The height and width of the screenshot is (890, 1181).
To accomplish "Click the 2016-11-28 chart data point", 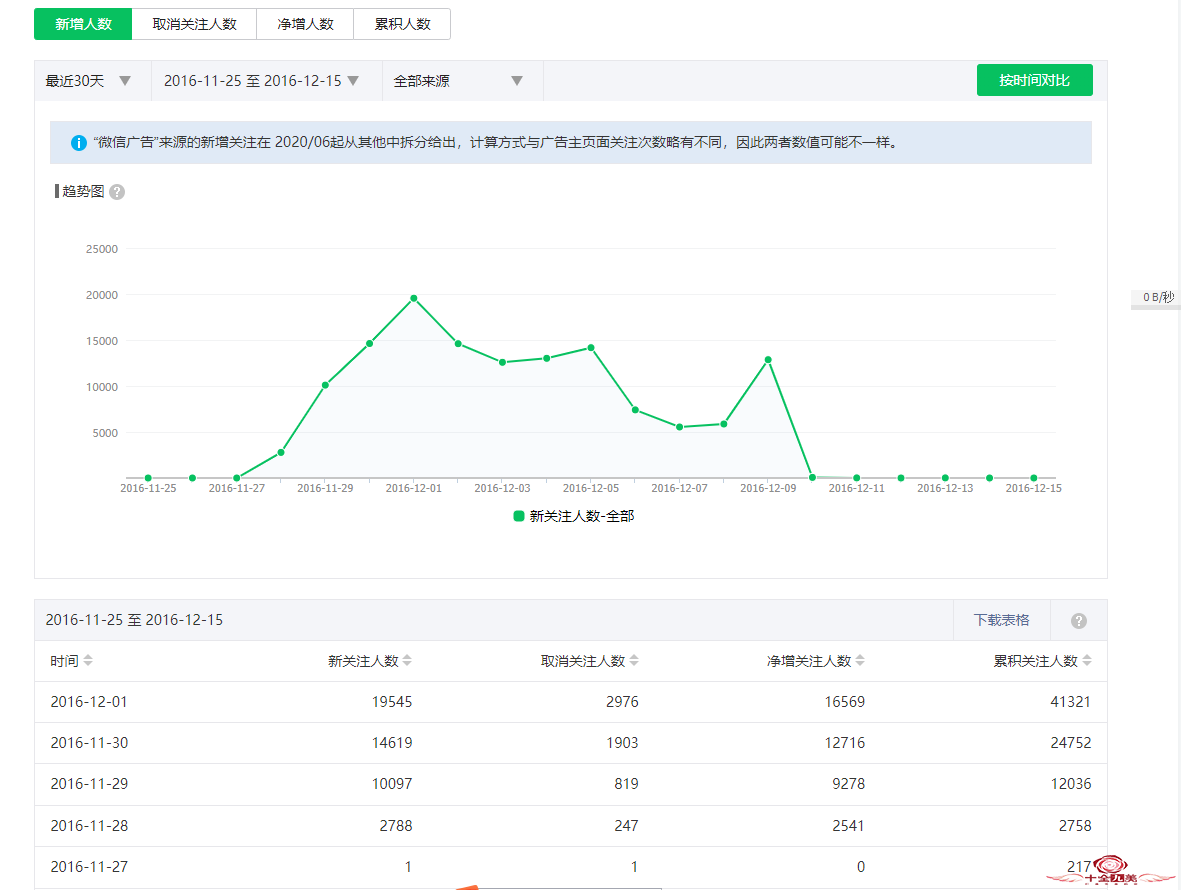I will pyautogui.click(x=281, y=453).
